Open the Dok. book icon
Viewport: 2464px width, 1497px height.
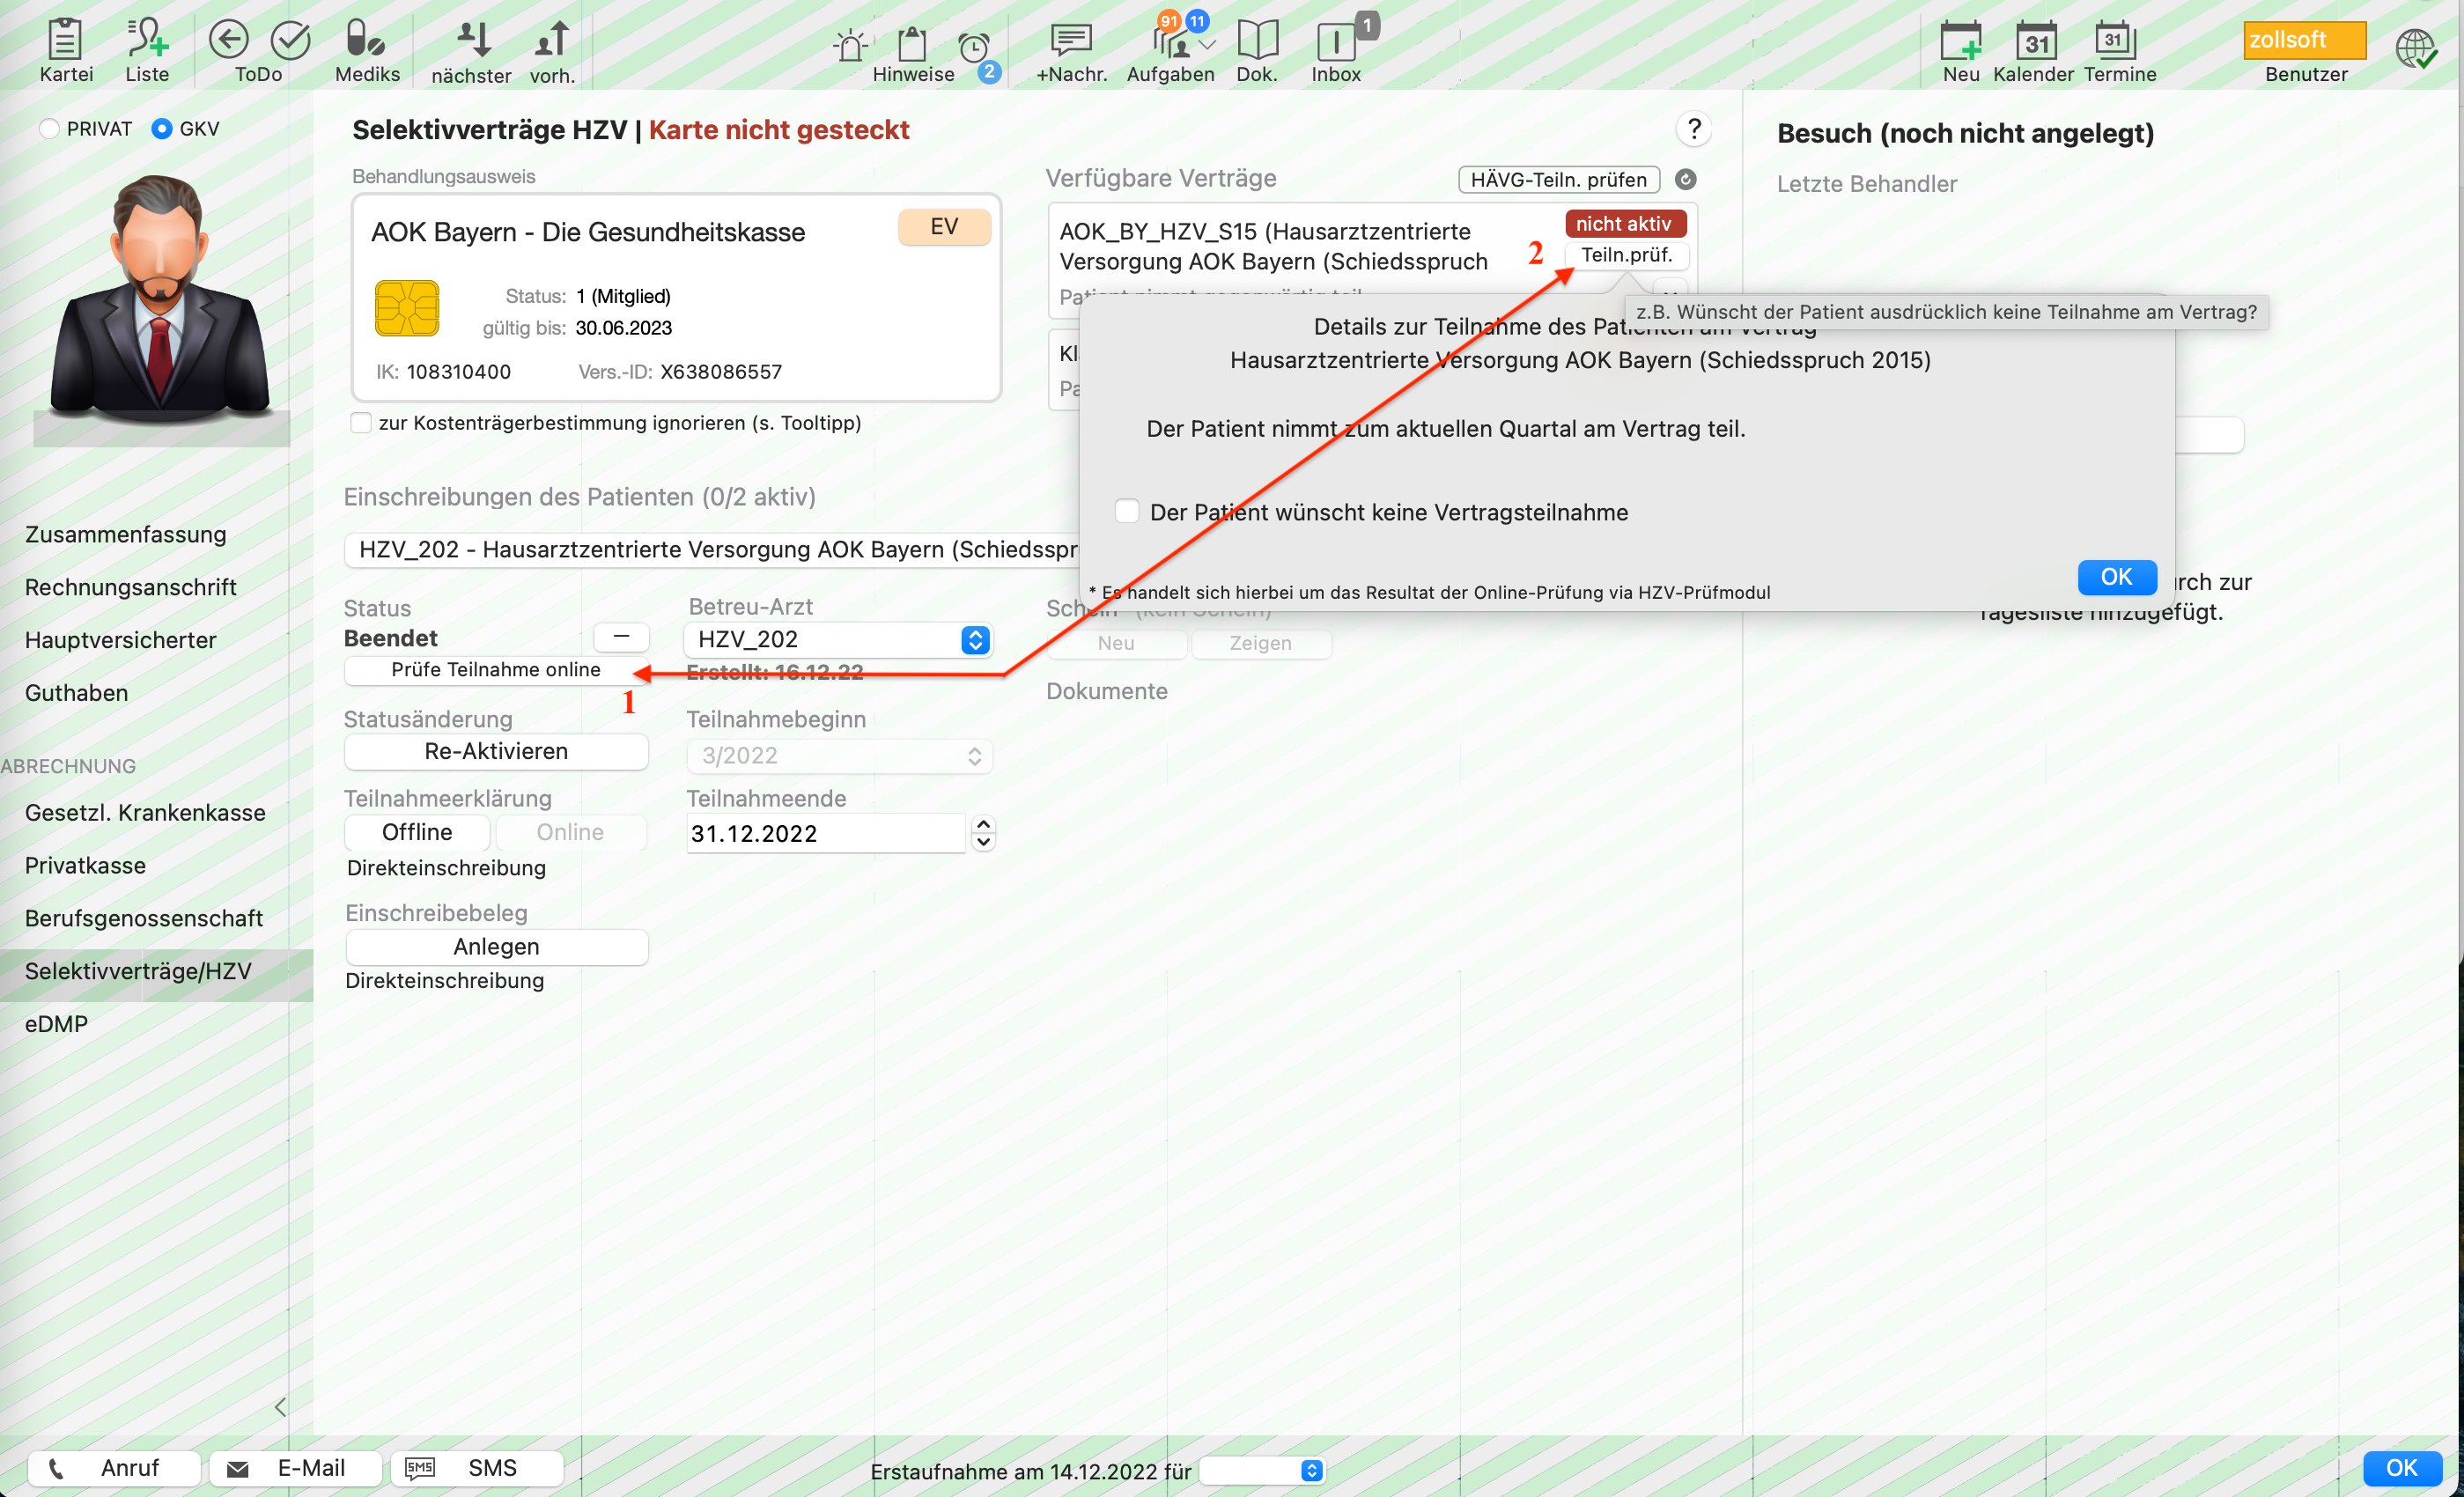point(1257,40)
